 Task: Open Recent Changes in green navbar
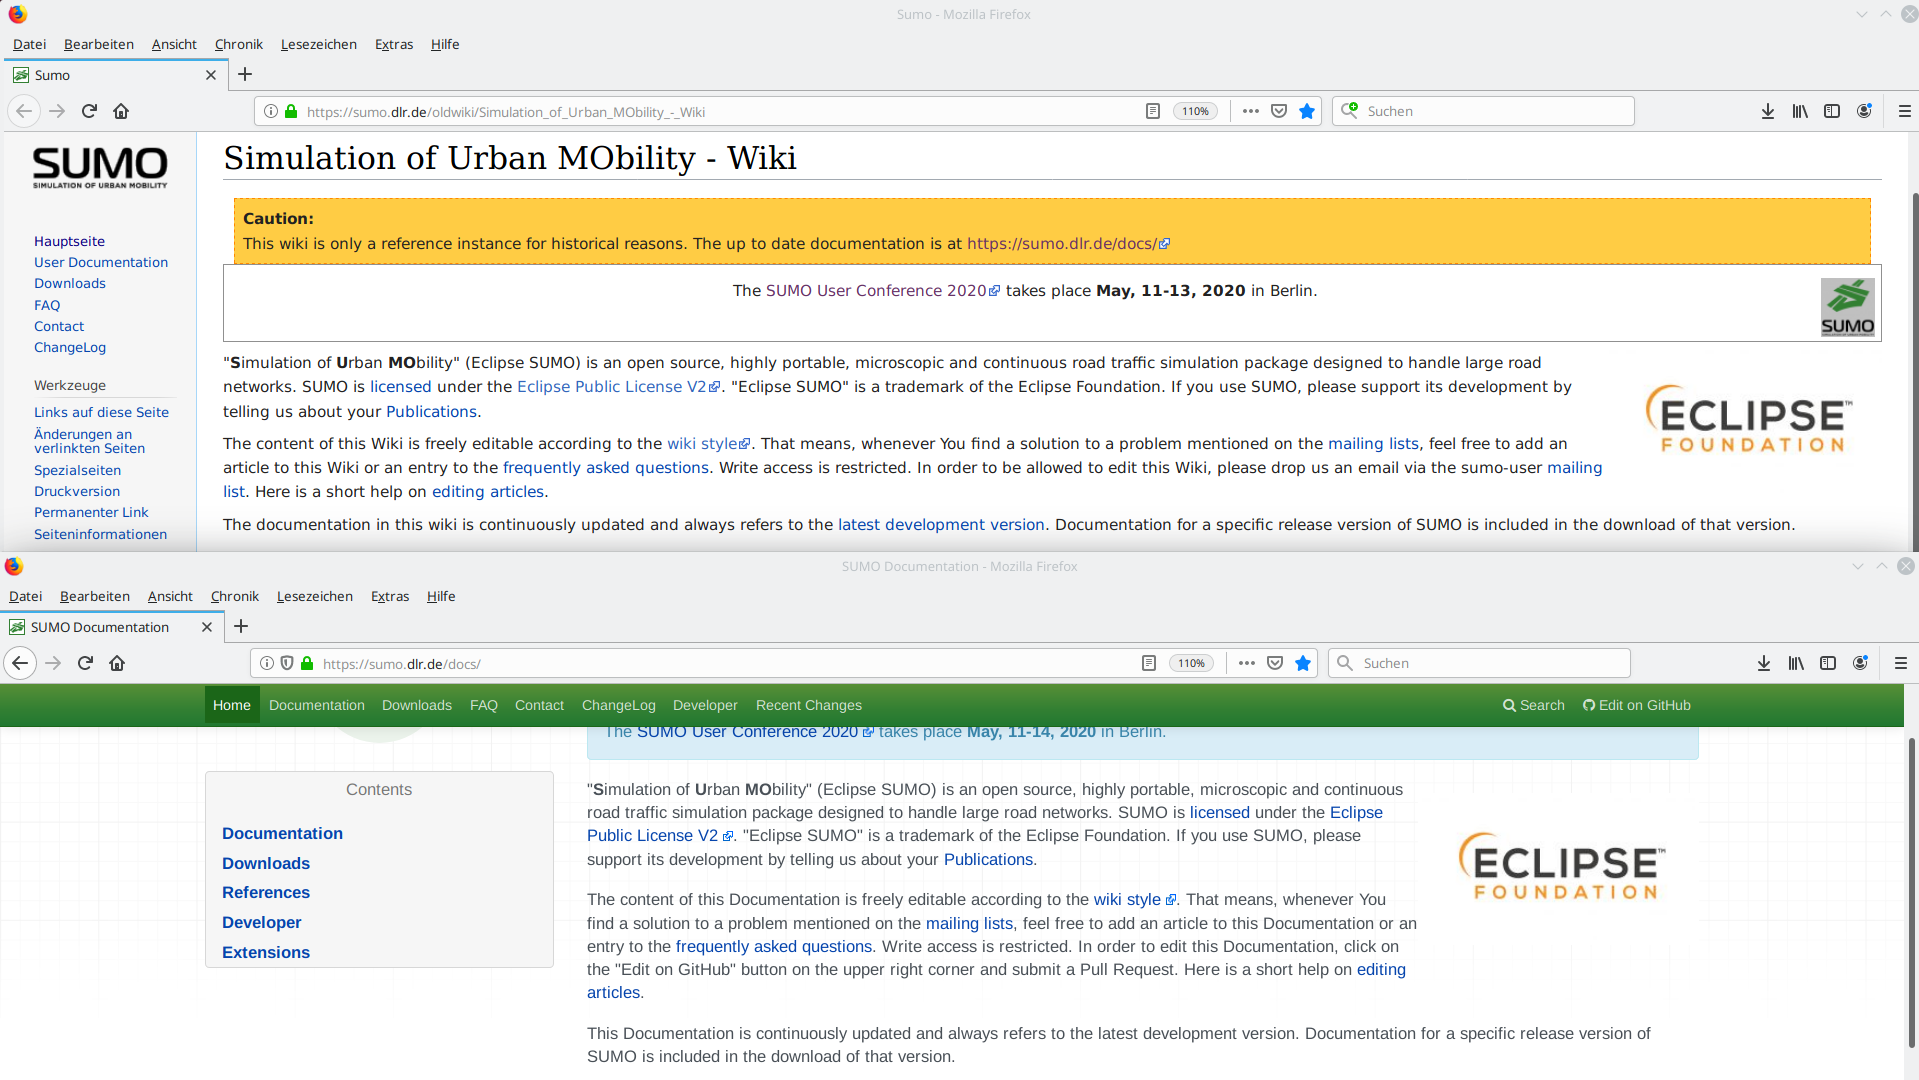pos(808,705)
